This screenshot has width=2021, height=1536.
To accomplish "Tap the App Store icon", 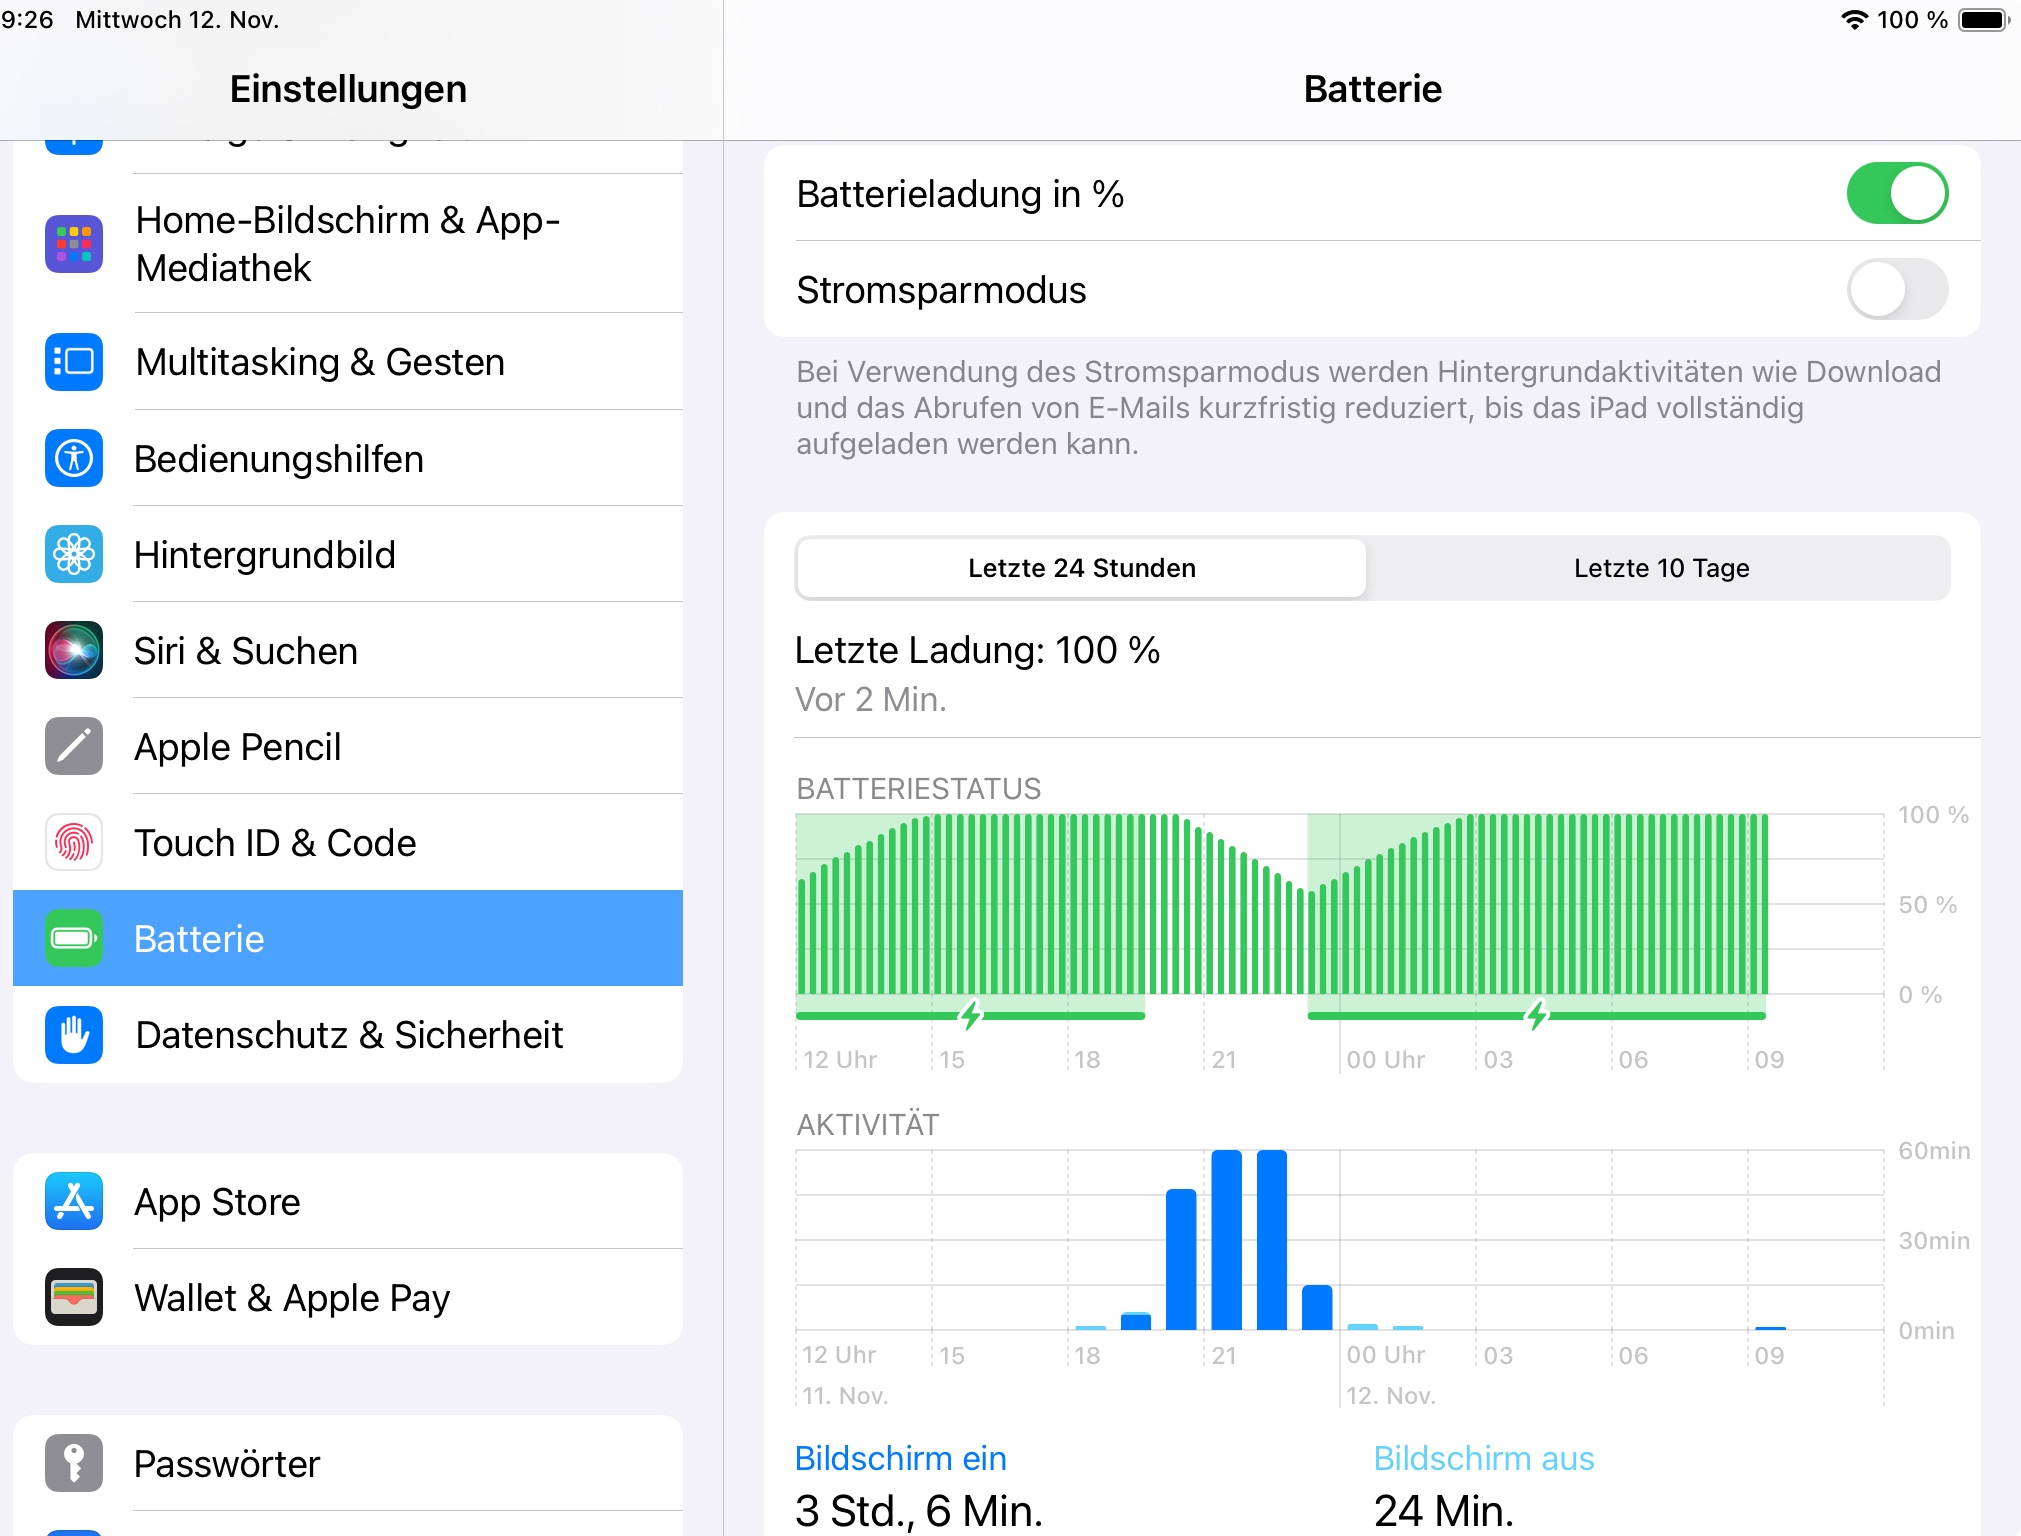I will point(74,1202).
